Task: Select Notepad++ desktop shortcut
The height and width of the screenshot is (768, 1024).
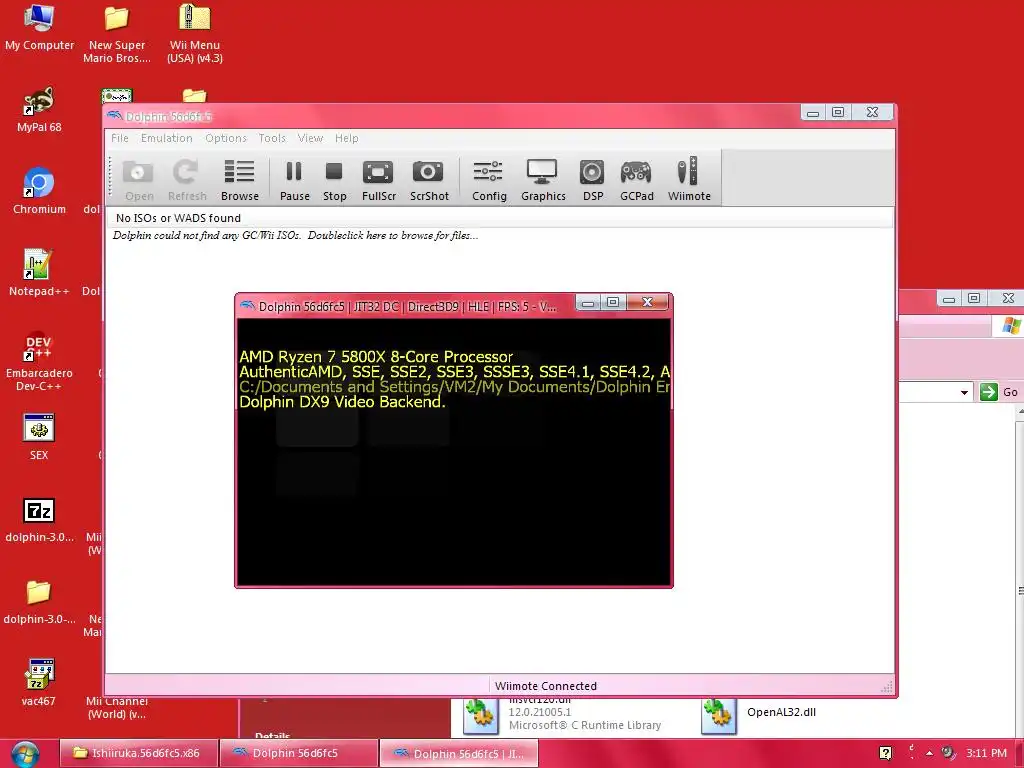Action: tap(39, 273)
